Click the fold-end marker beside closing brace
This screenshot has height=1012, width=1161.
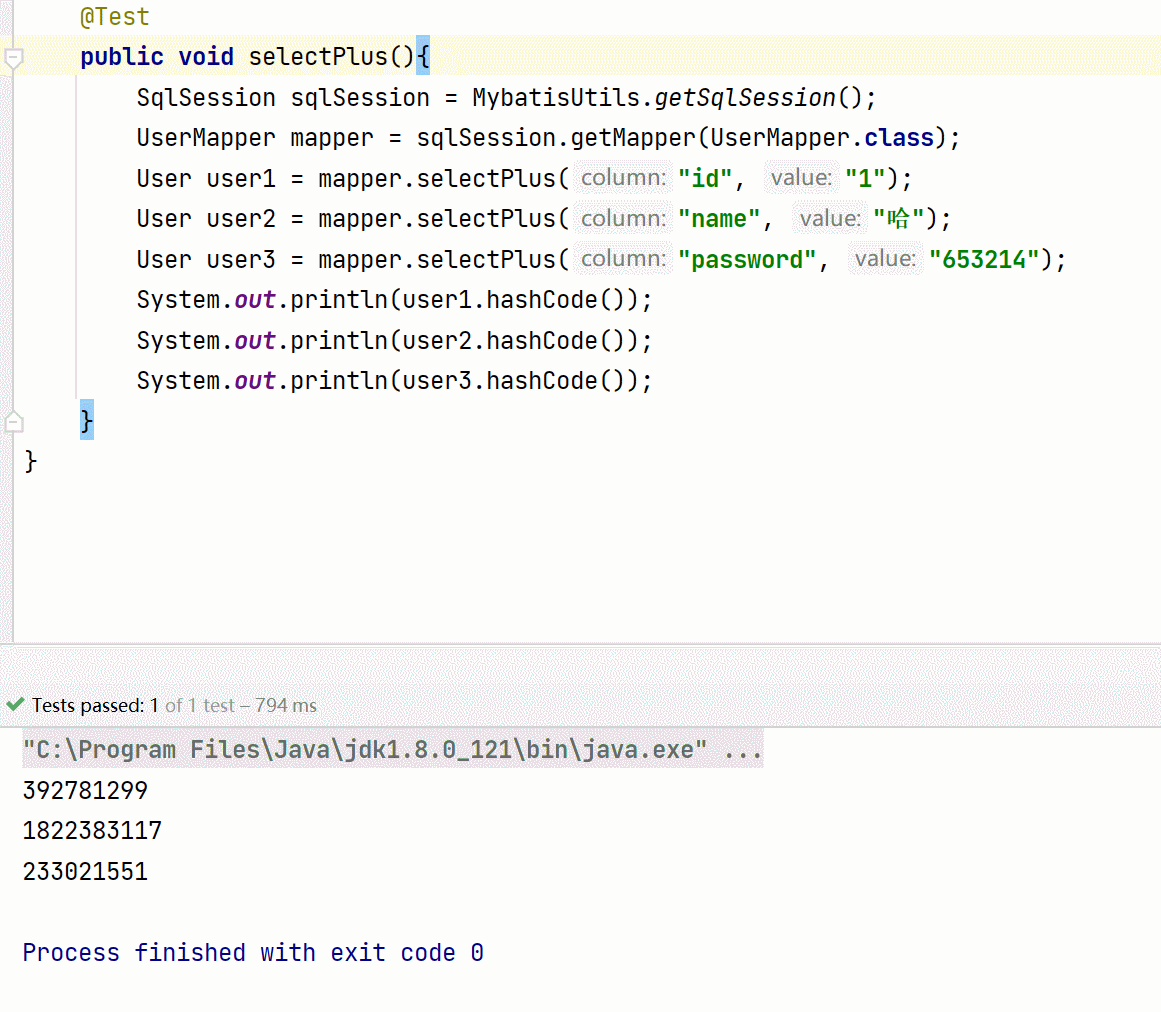coord(13,421)
